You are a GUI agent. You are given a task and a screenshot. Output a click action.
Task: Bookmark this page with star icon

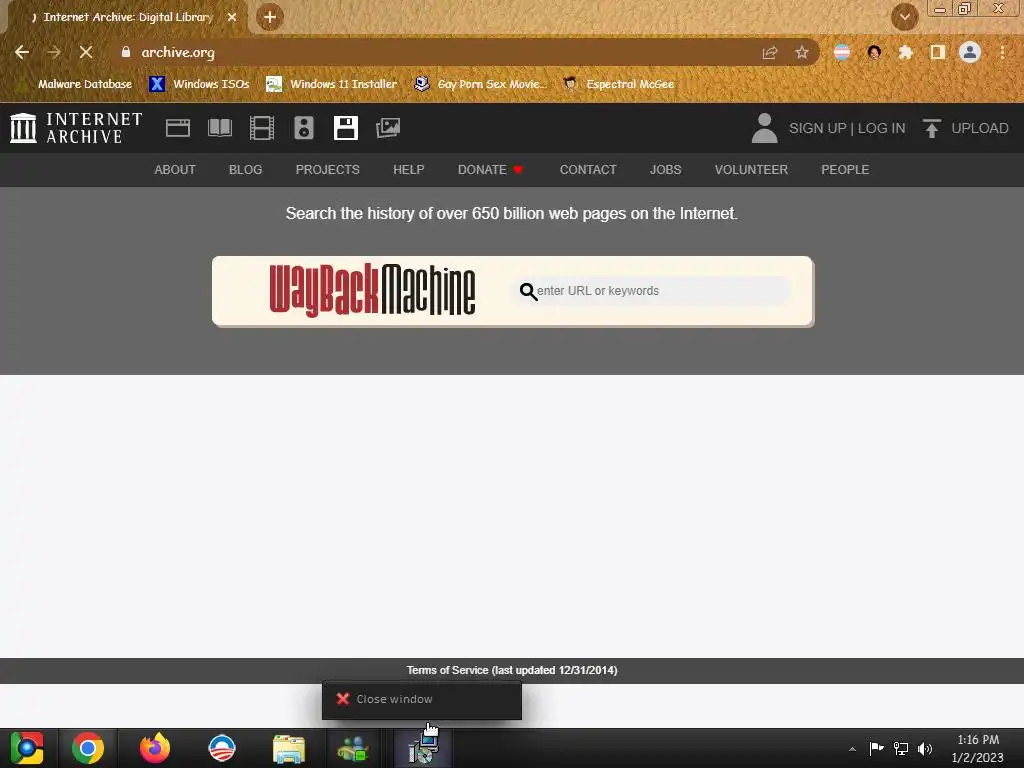[802, 52]
